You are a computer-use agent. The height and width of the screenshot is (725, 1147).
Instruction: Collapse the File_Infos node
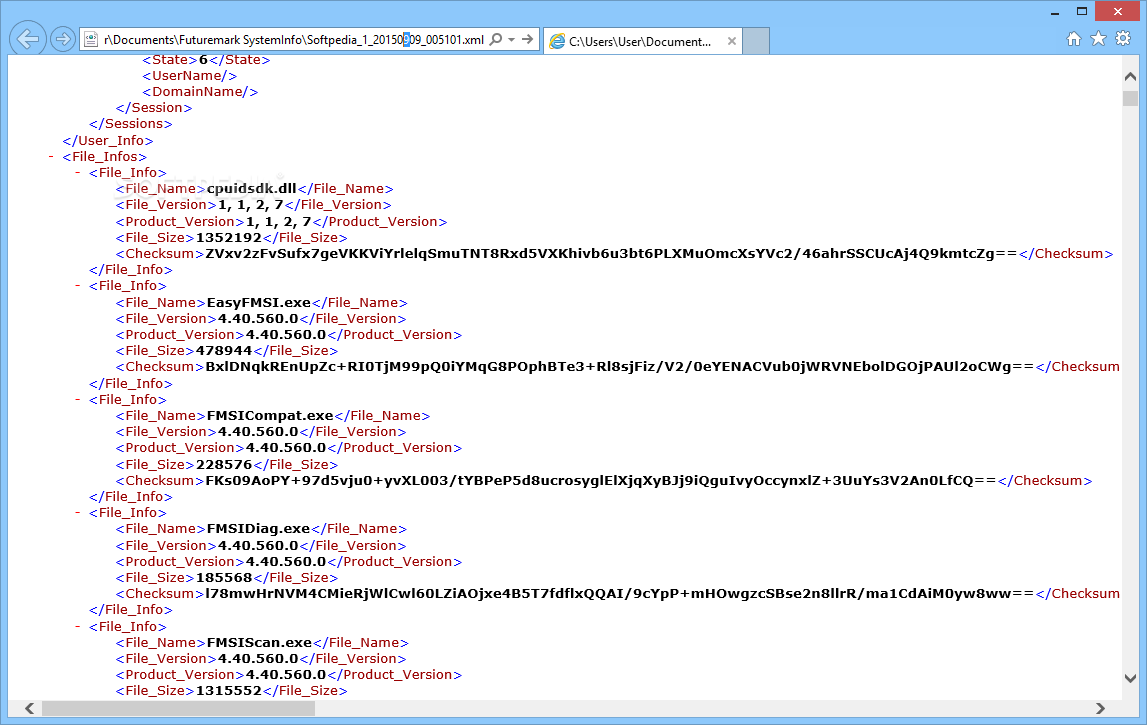coord(51,157)
